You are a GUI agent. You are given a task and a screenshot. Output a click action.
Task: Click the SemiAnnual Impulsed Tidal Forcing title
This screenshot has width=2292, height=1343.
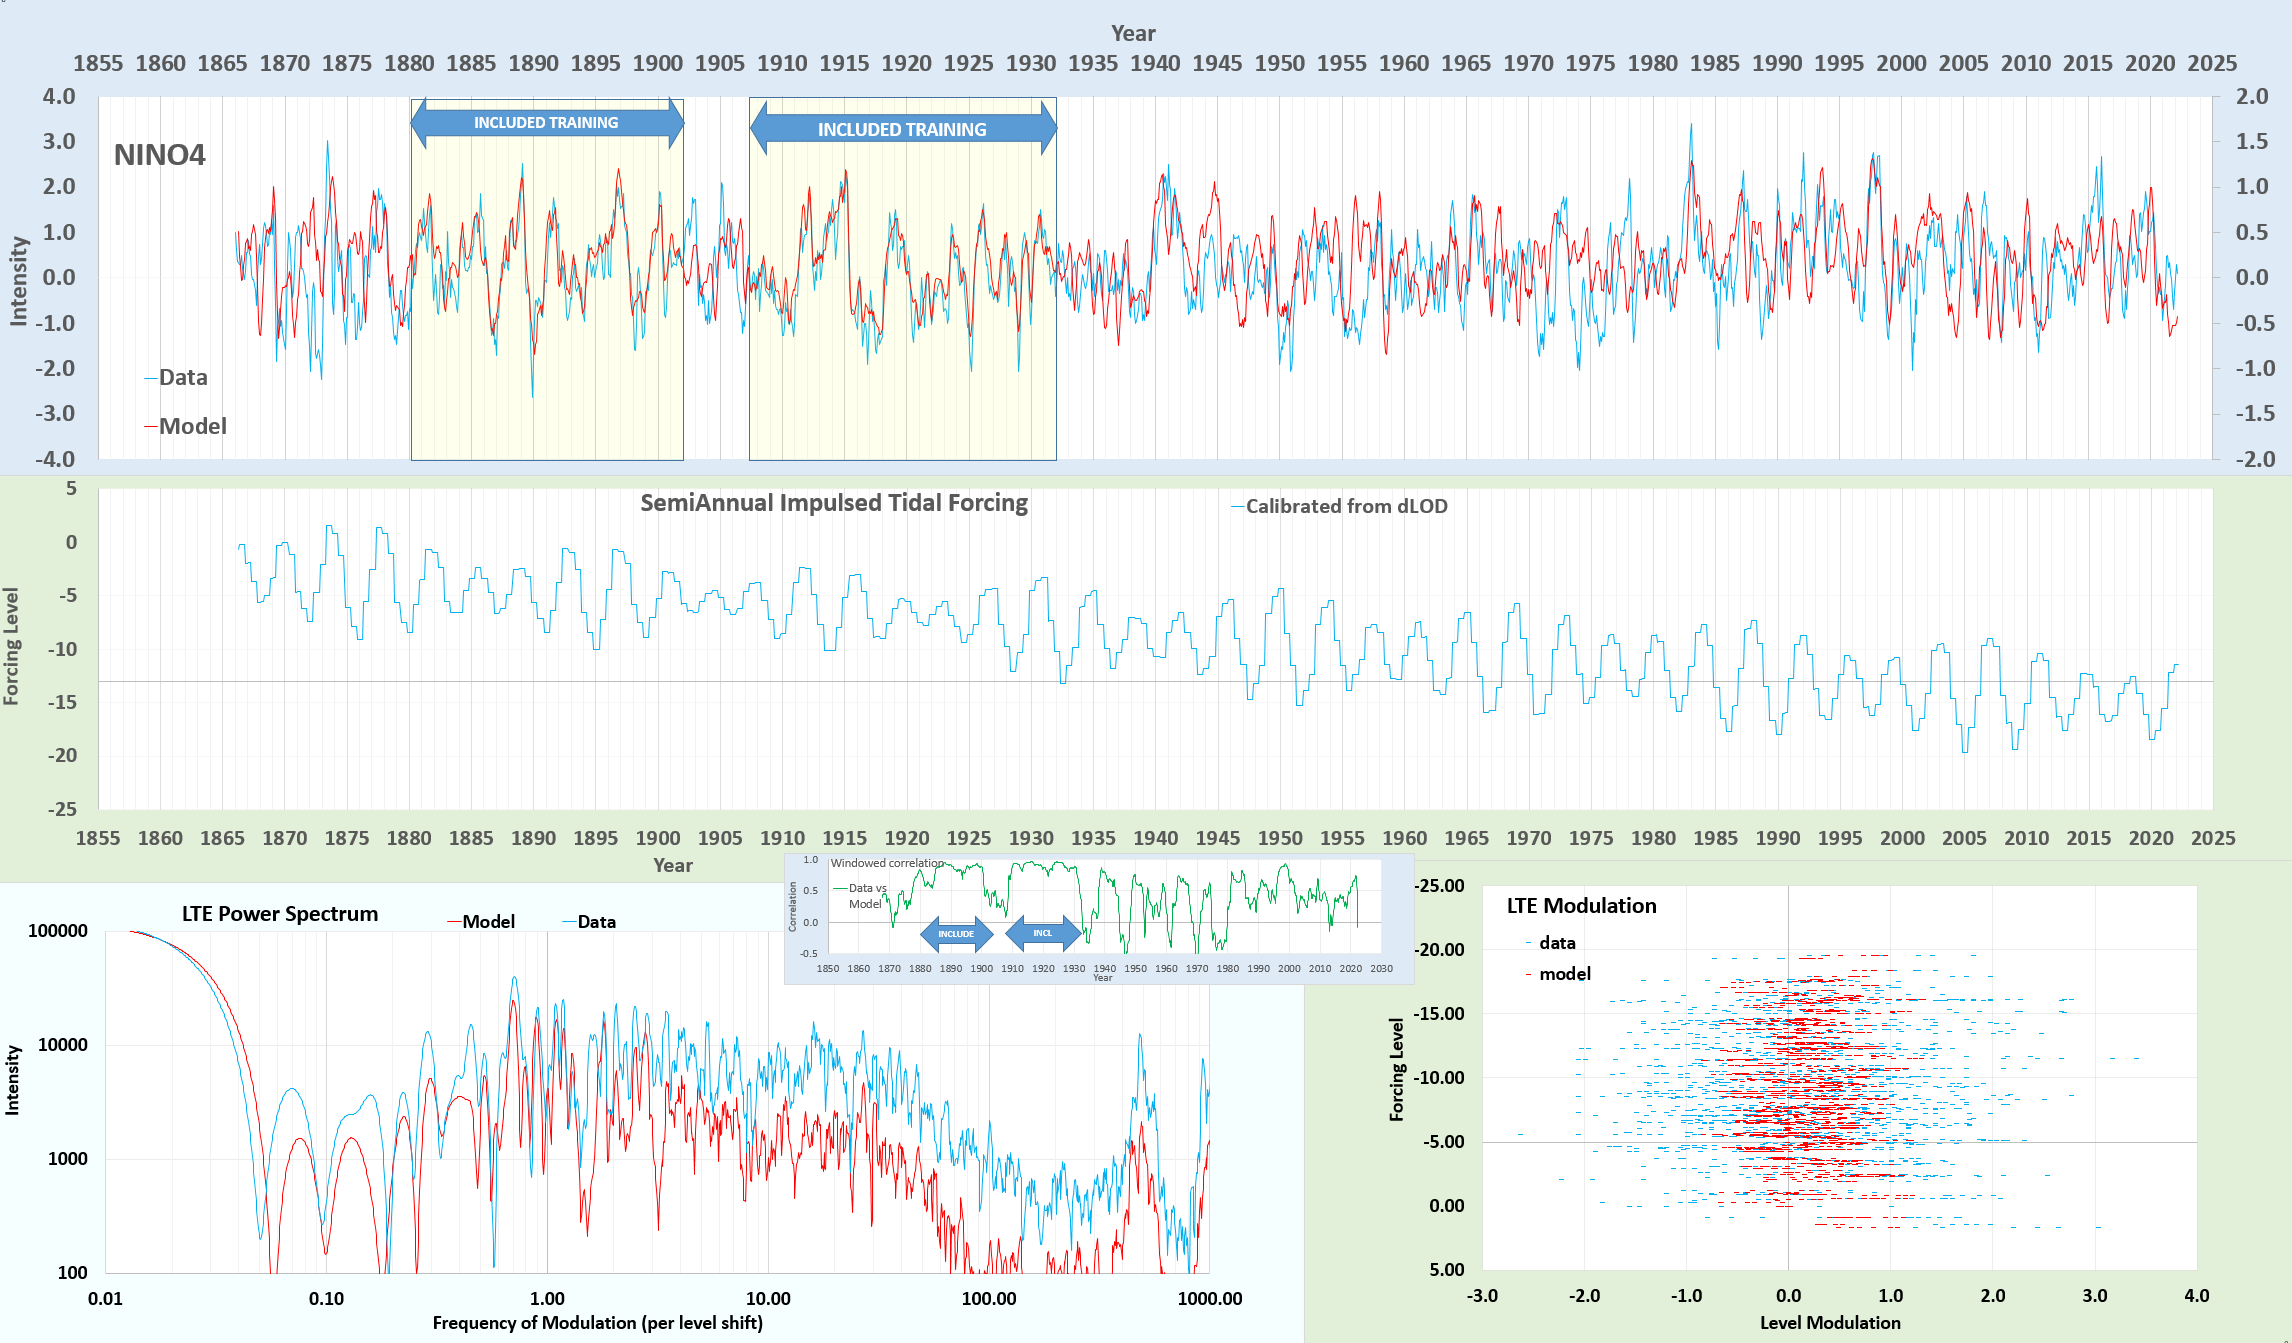click(x=833, y=503)
